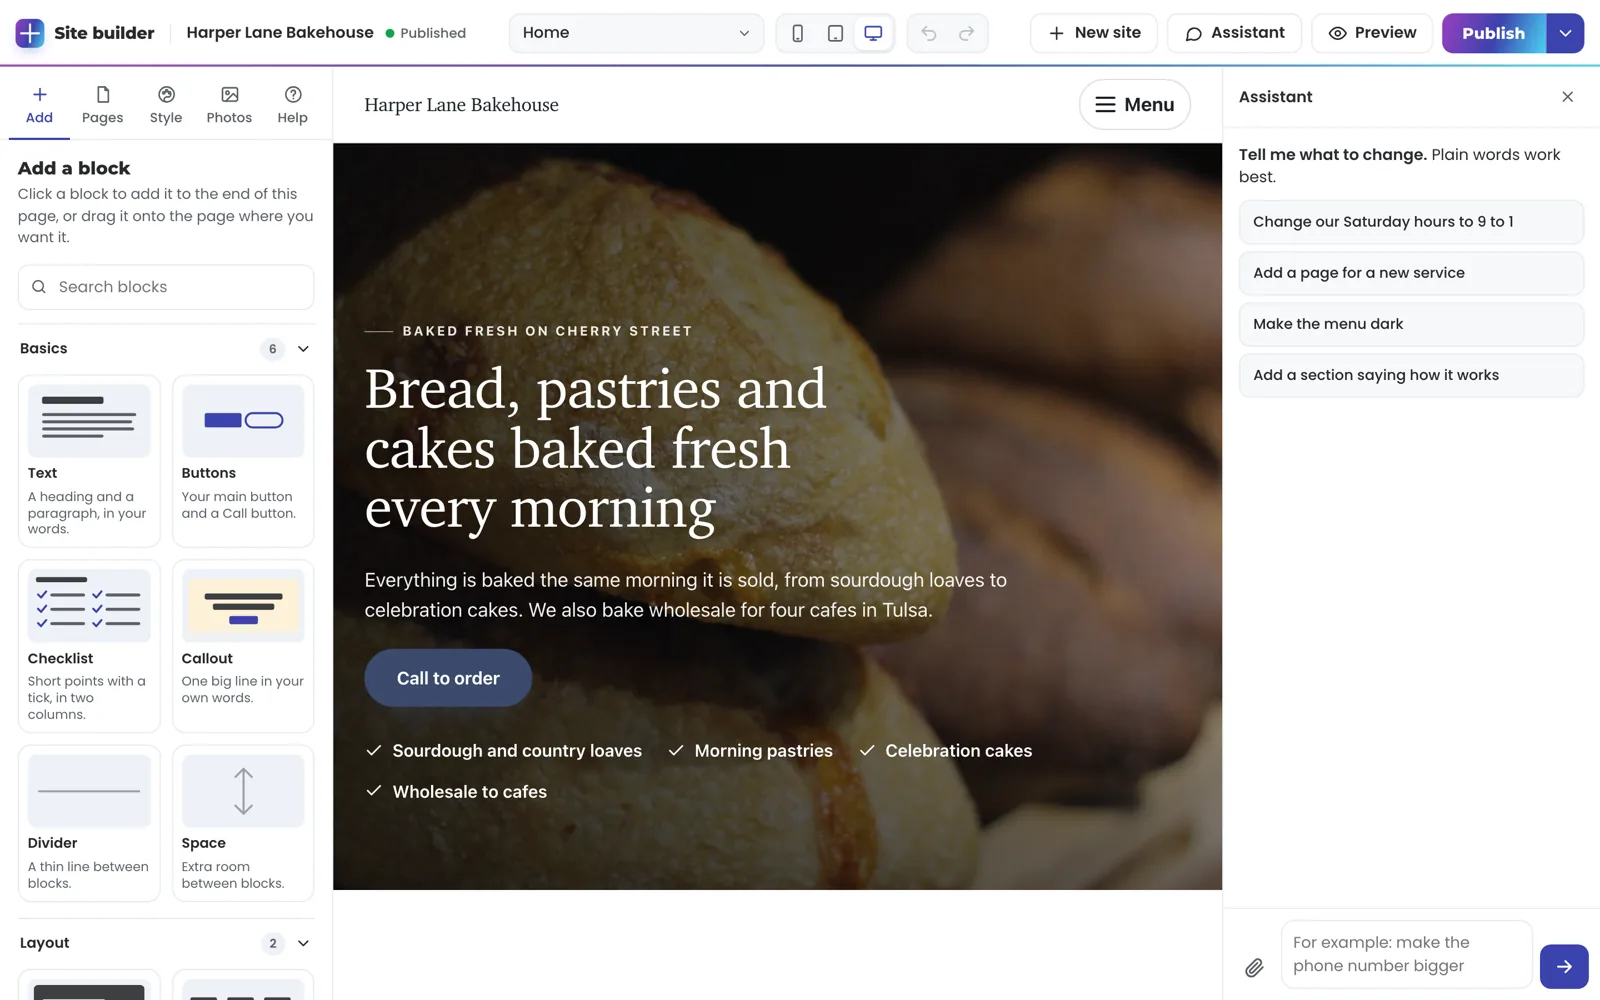Send the assistant message

click(x=1564, y=966)
